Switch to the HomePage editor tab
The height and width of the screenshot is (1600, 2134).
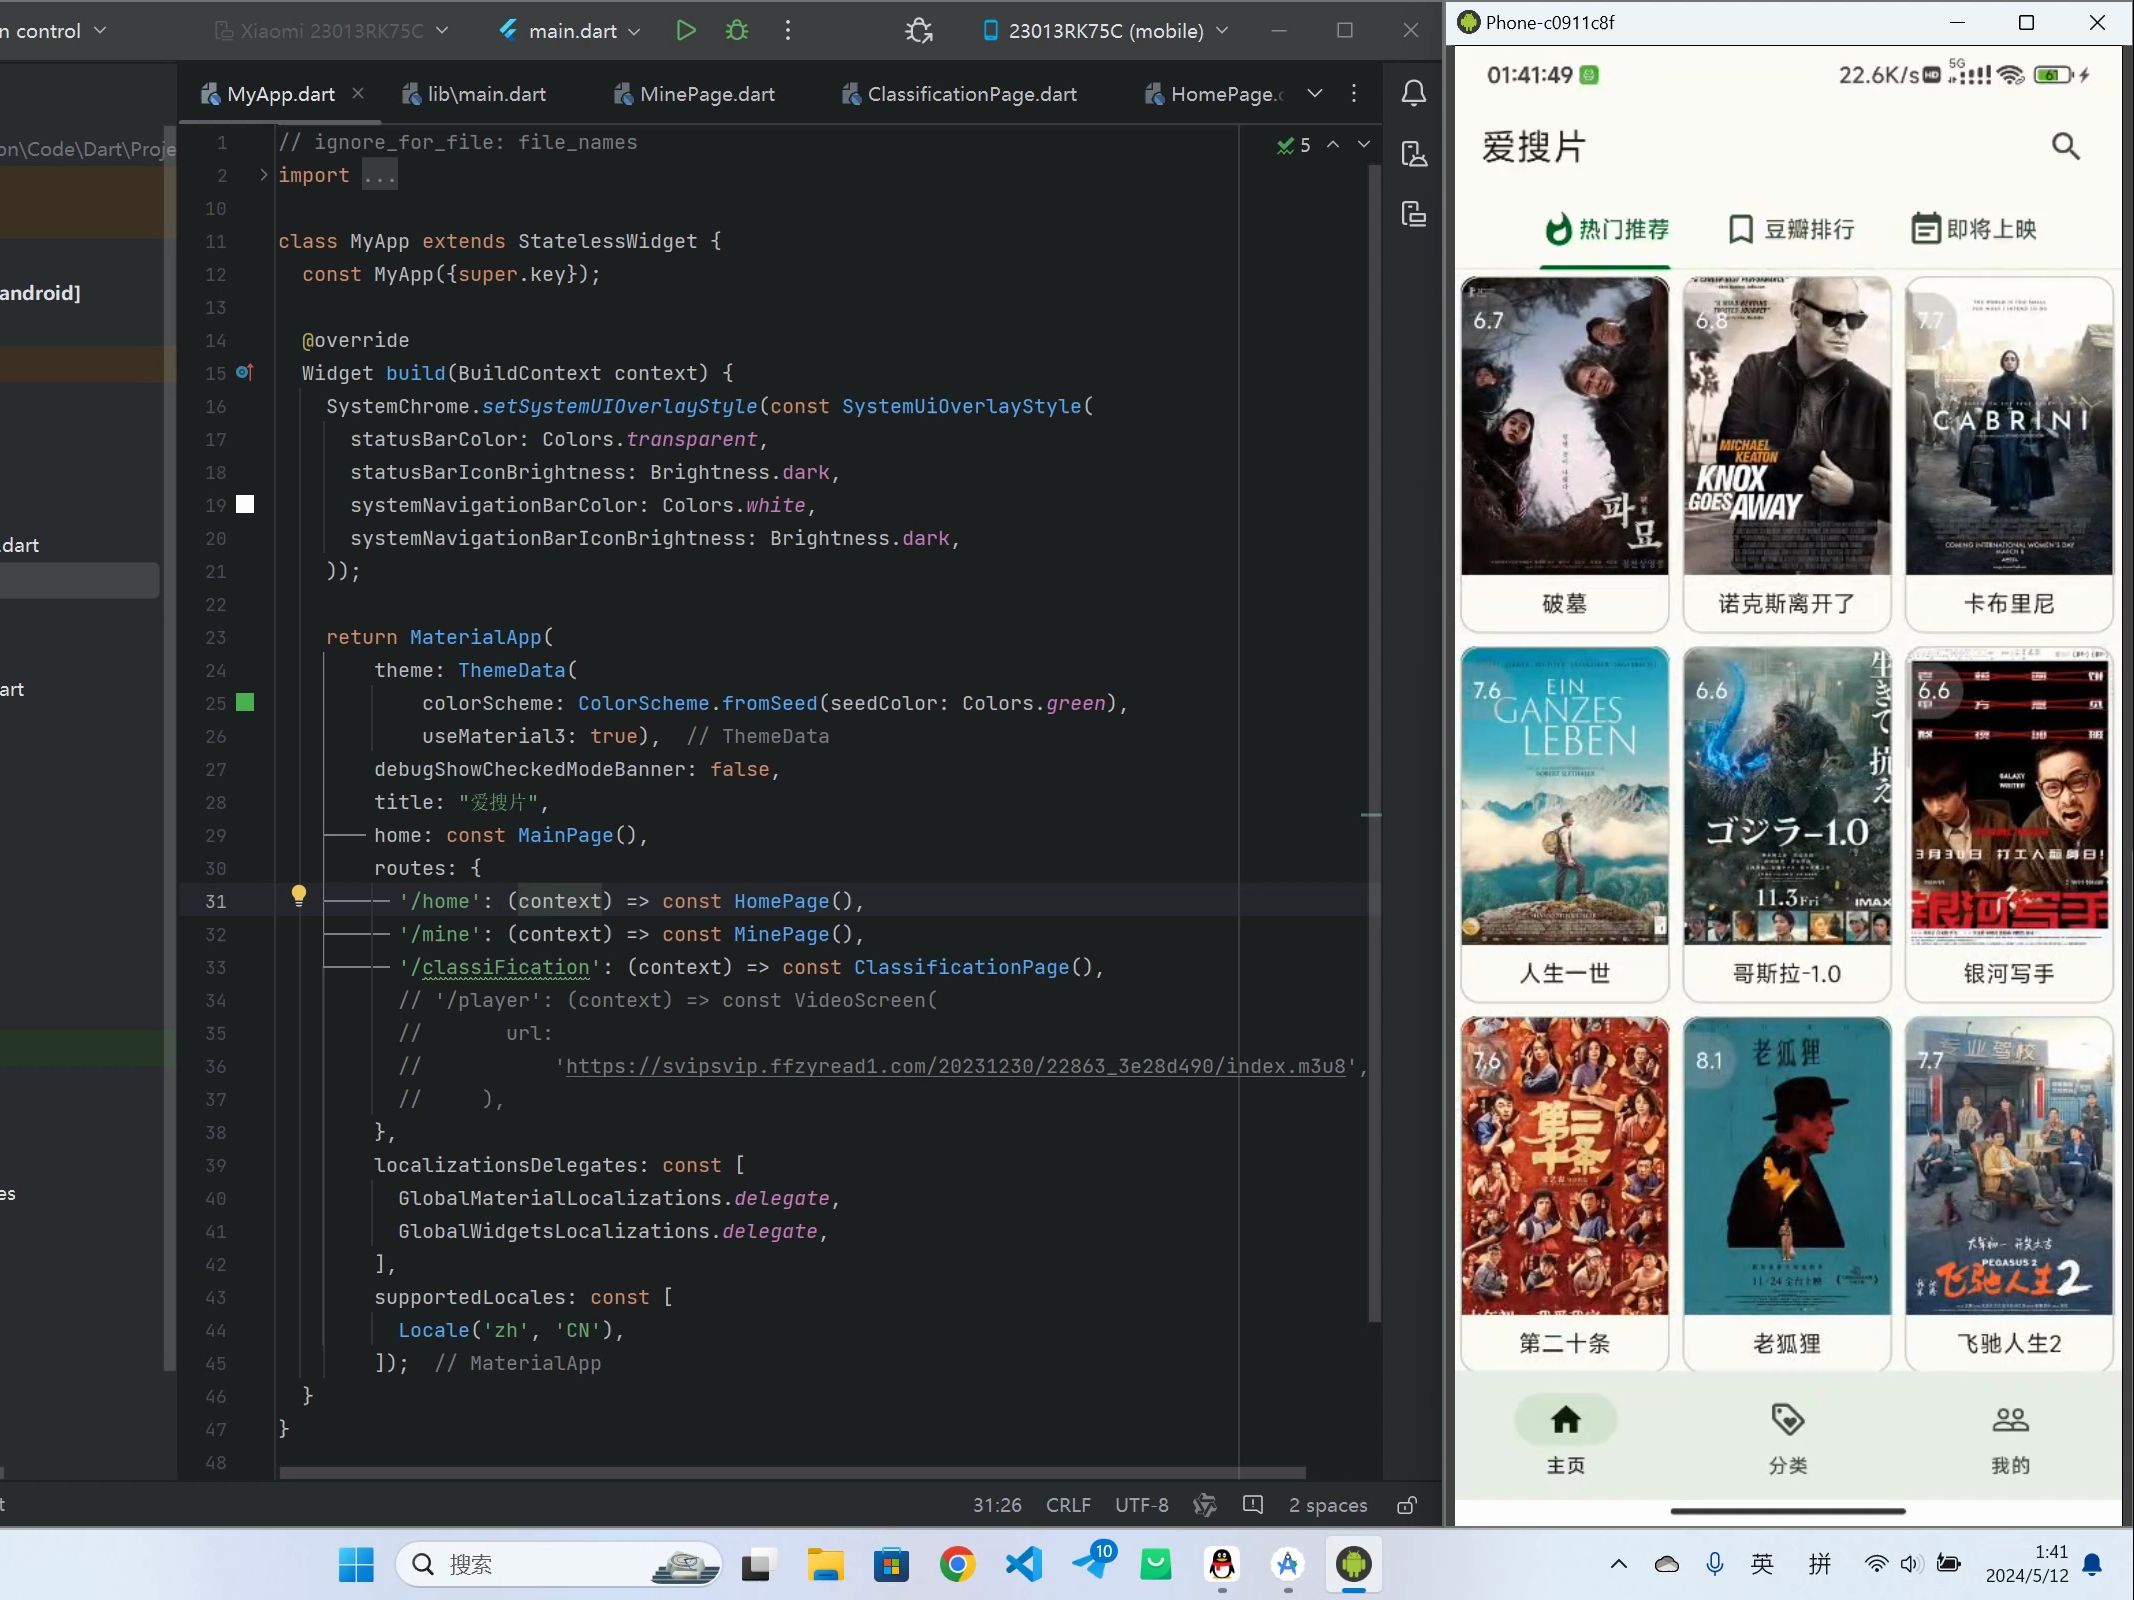(x=1214, y=94)
